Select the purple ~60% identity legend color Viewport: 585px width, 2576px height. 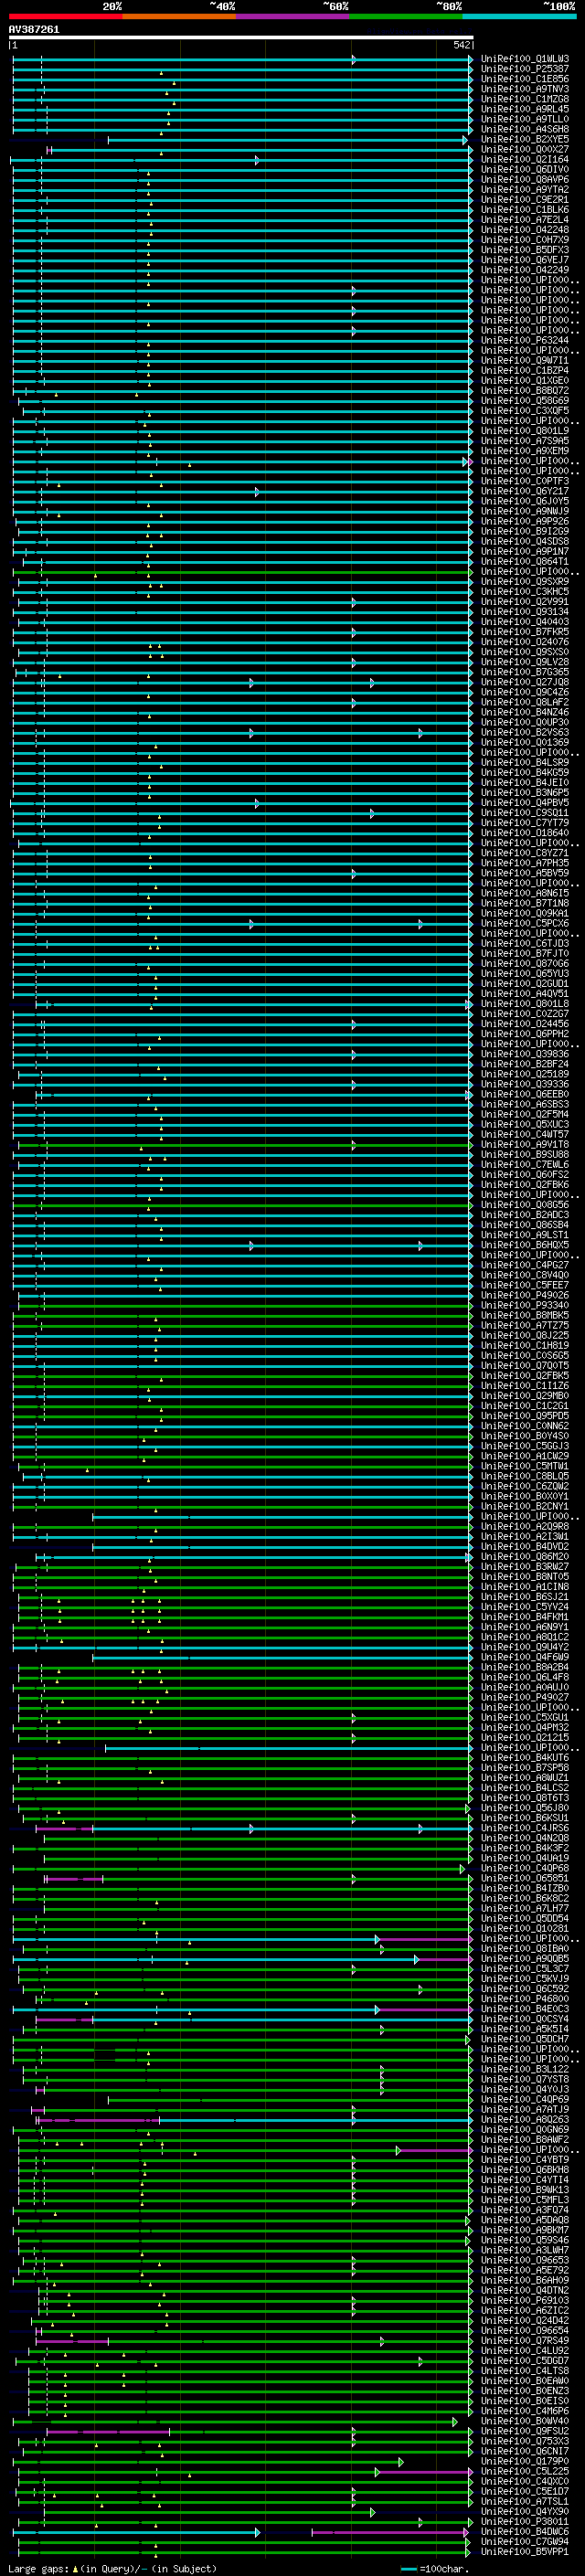click(x=293, y=16)
